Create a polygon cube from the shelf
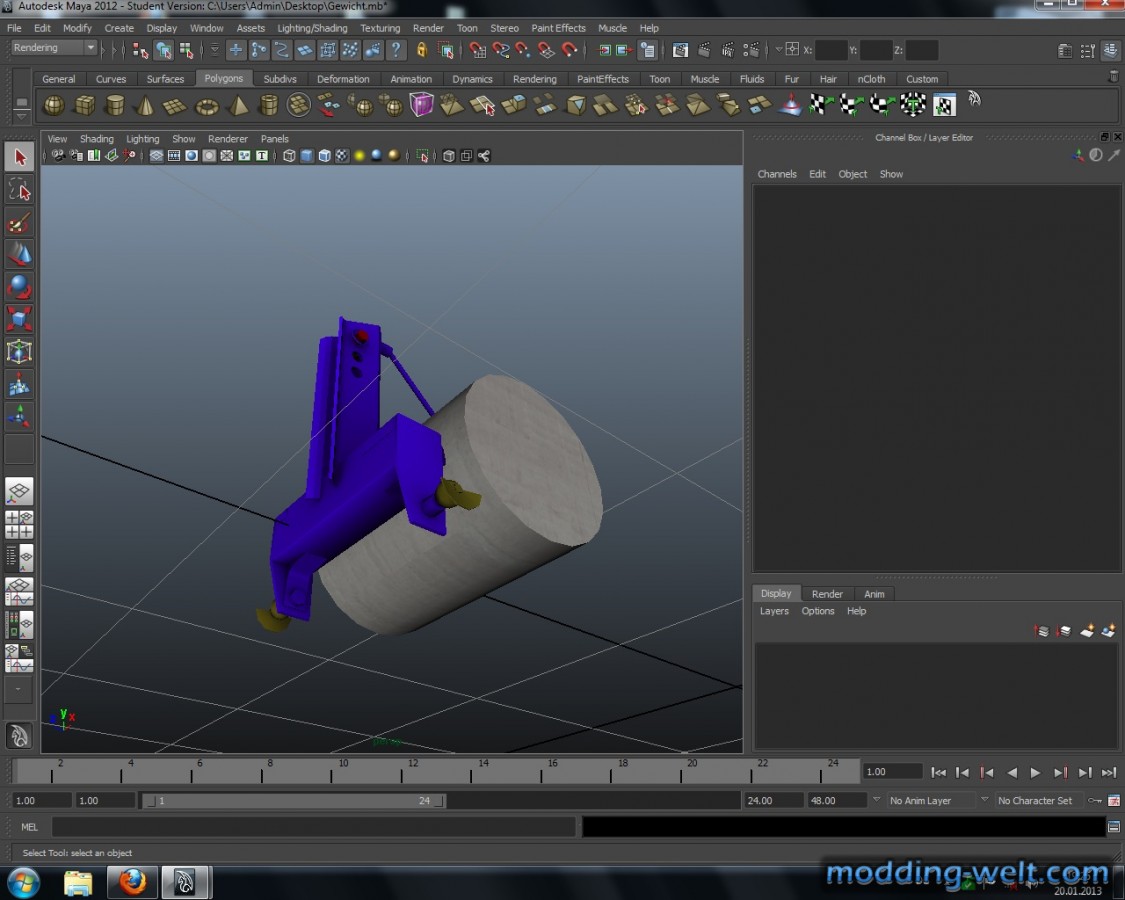The width and height of the screenshot is (1125, 900). (85, 106)
